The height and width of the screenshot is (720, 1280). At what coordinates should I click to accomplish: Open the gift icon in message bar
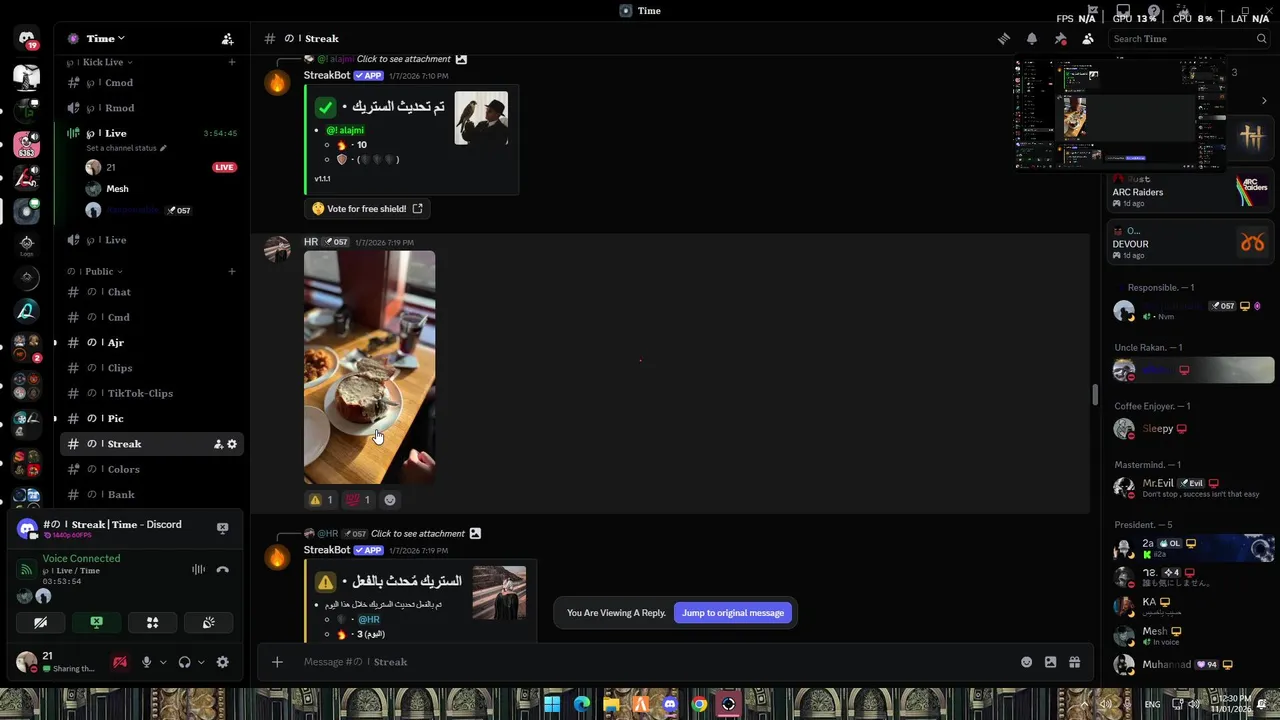coord(1074,662)
